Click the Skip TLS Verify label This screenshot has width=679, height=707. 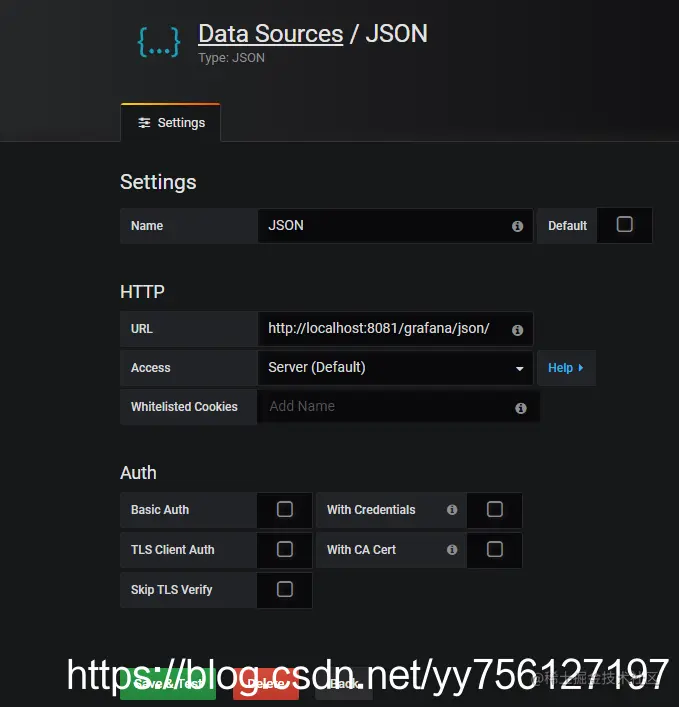pos(171,590)
